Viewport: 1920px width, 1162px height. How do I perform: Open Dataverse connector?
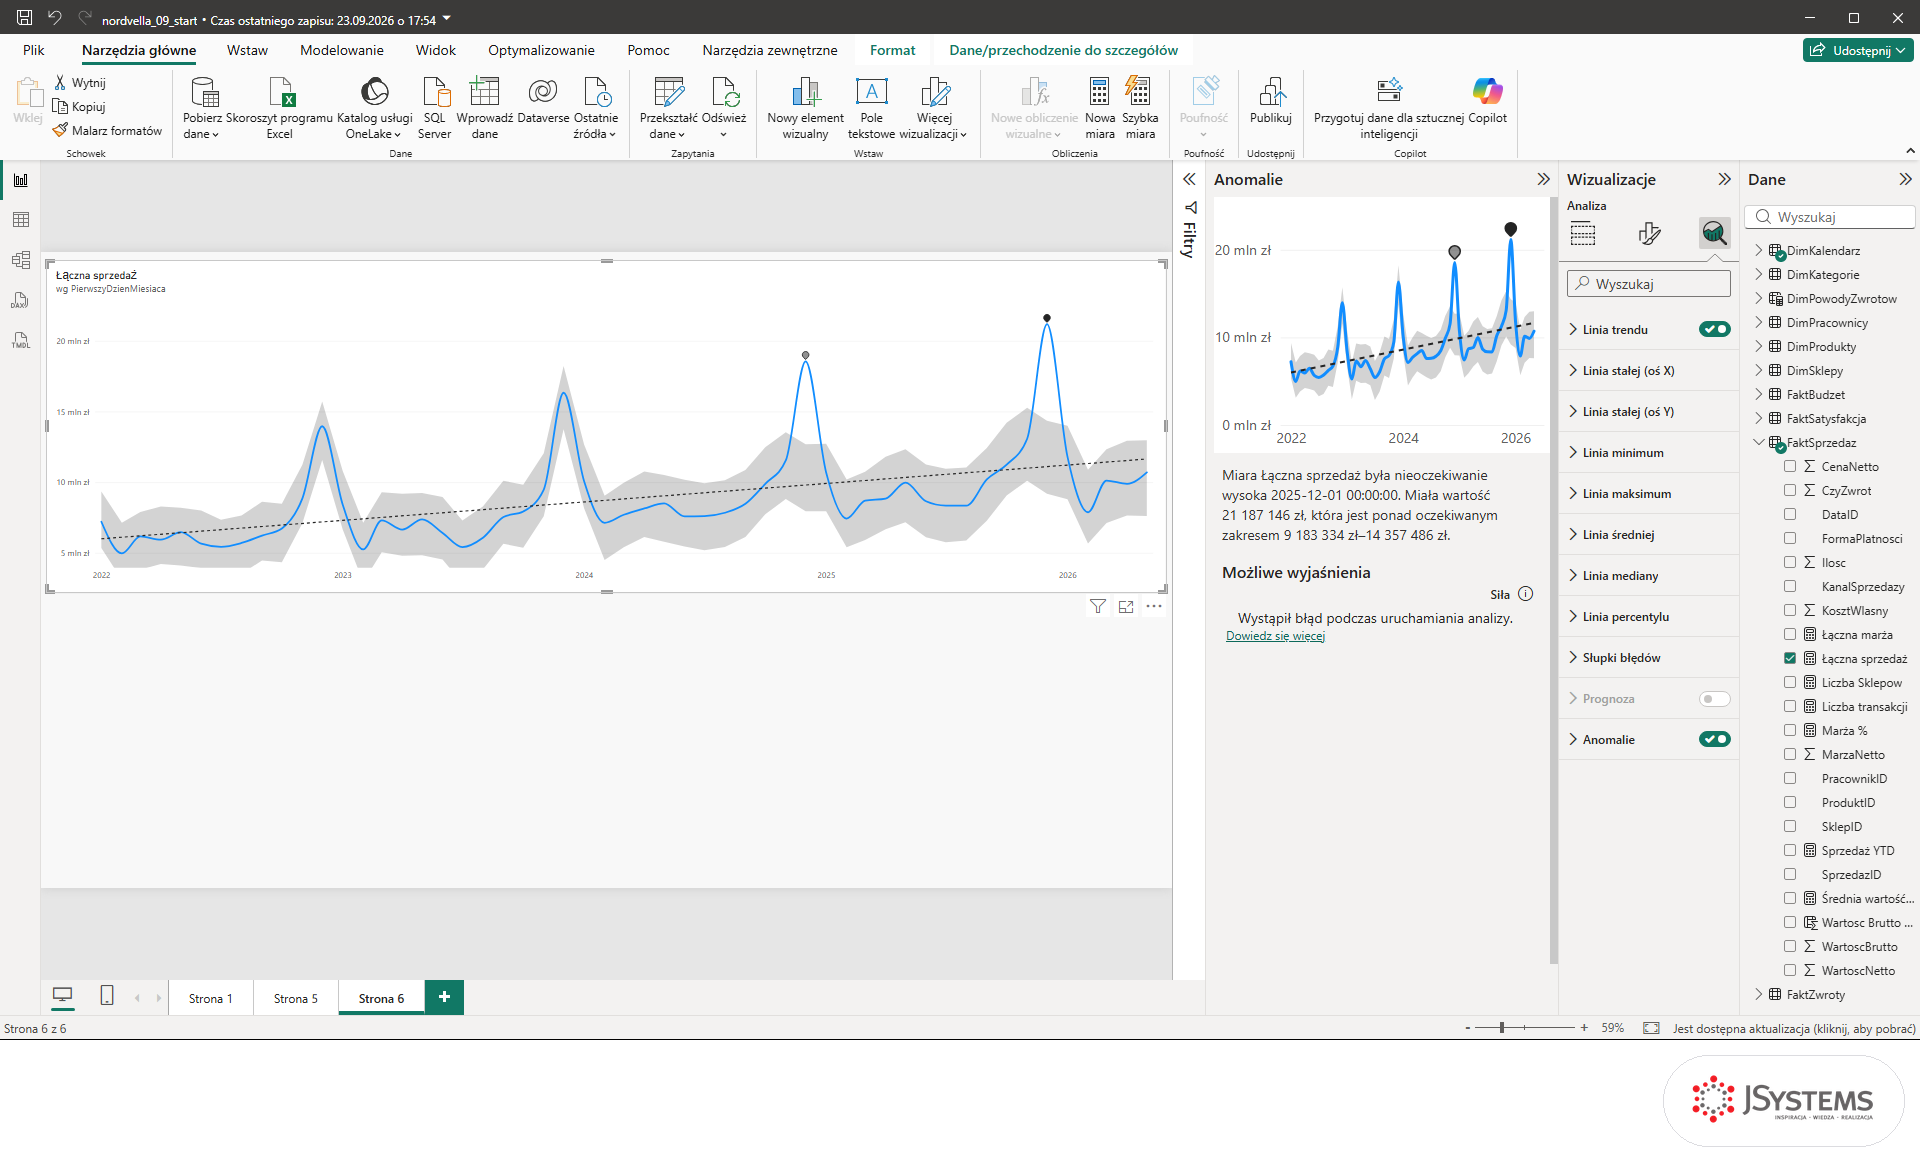(543, 101)
